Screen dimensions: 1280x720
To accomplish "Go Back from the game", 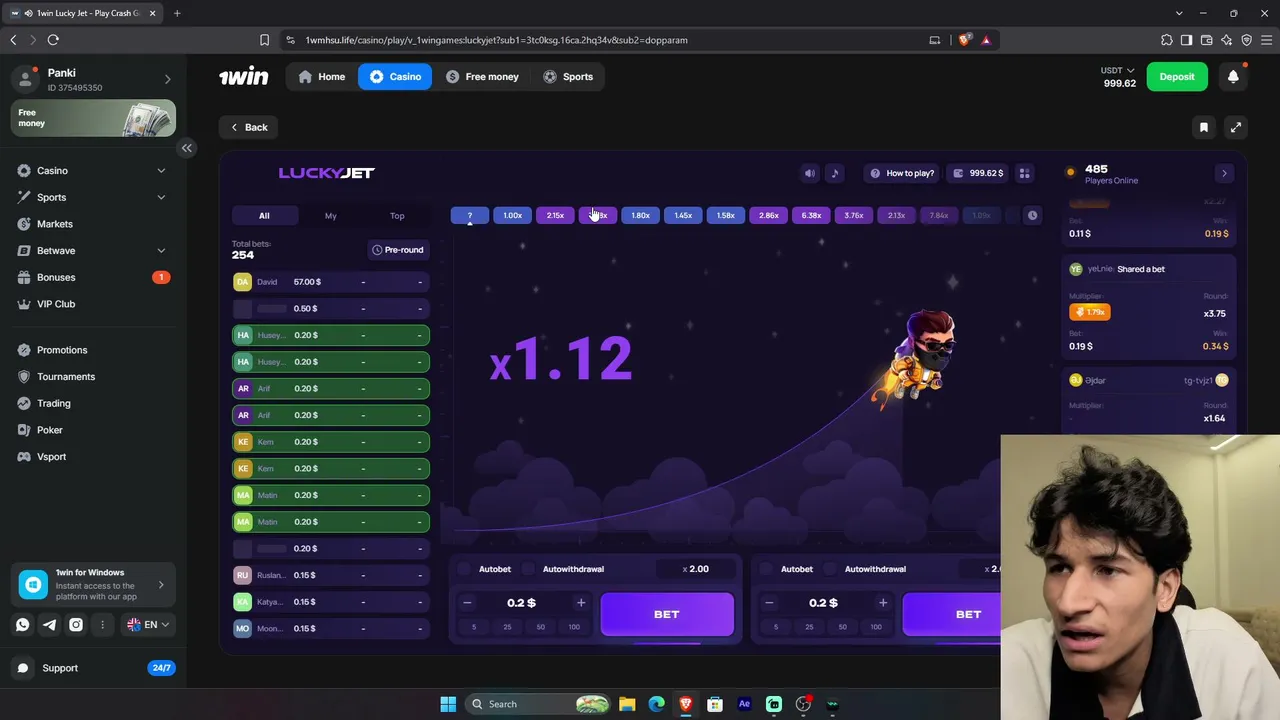I will (x=249, y=127).
